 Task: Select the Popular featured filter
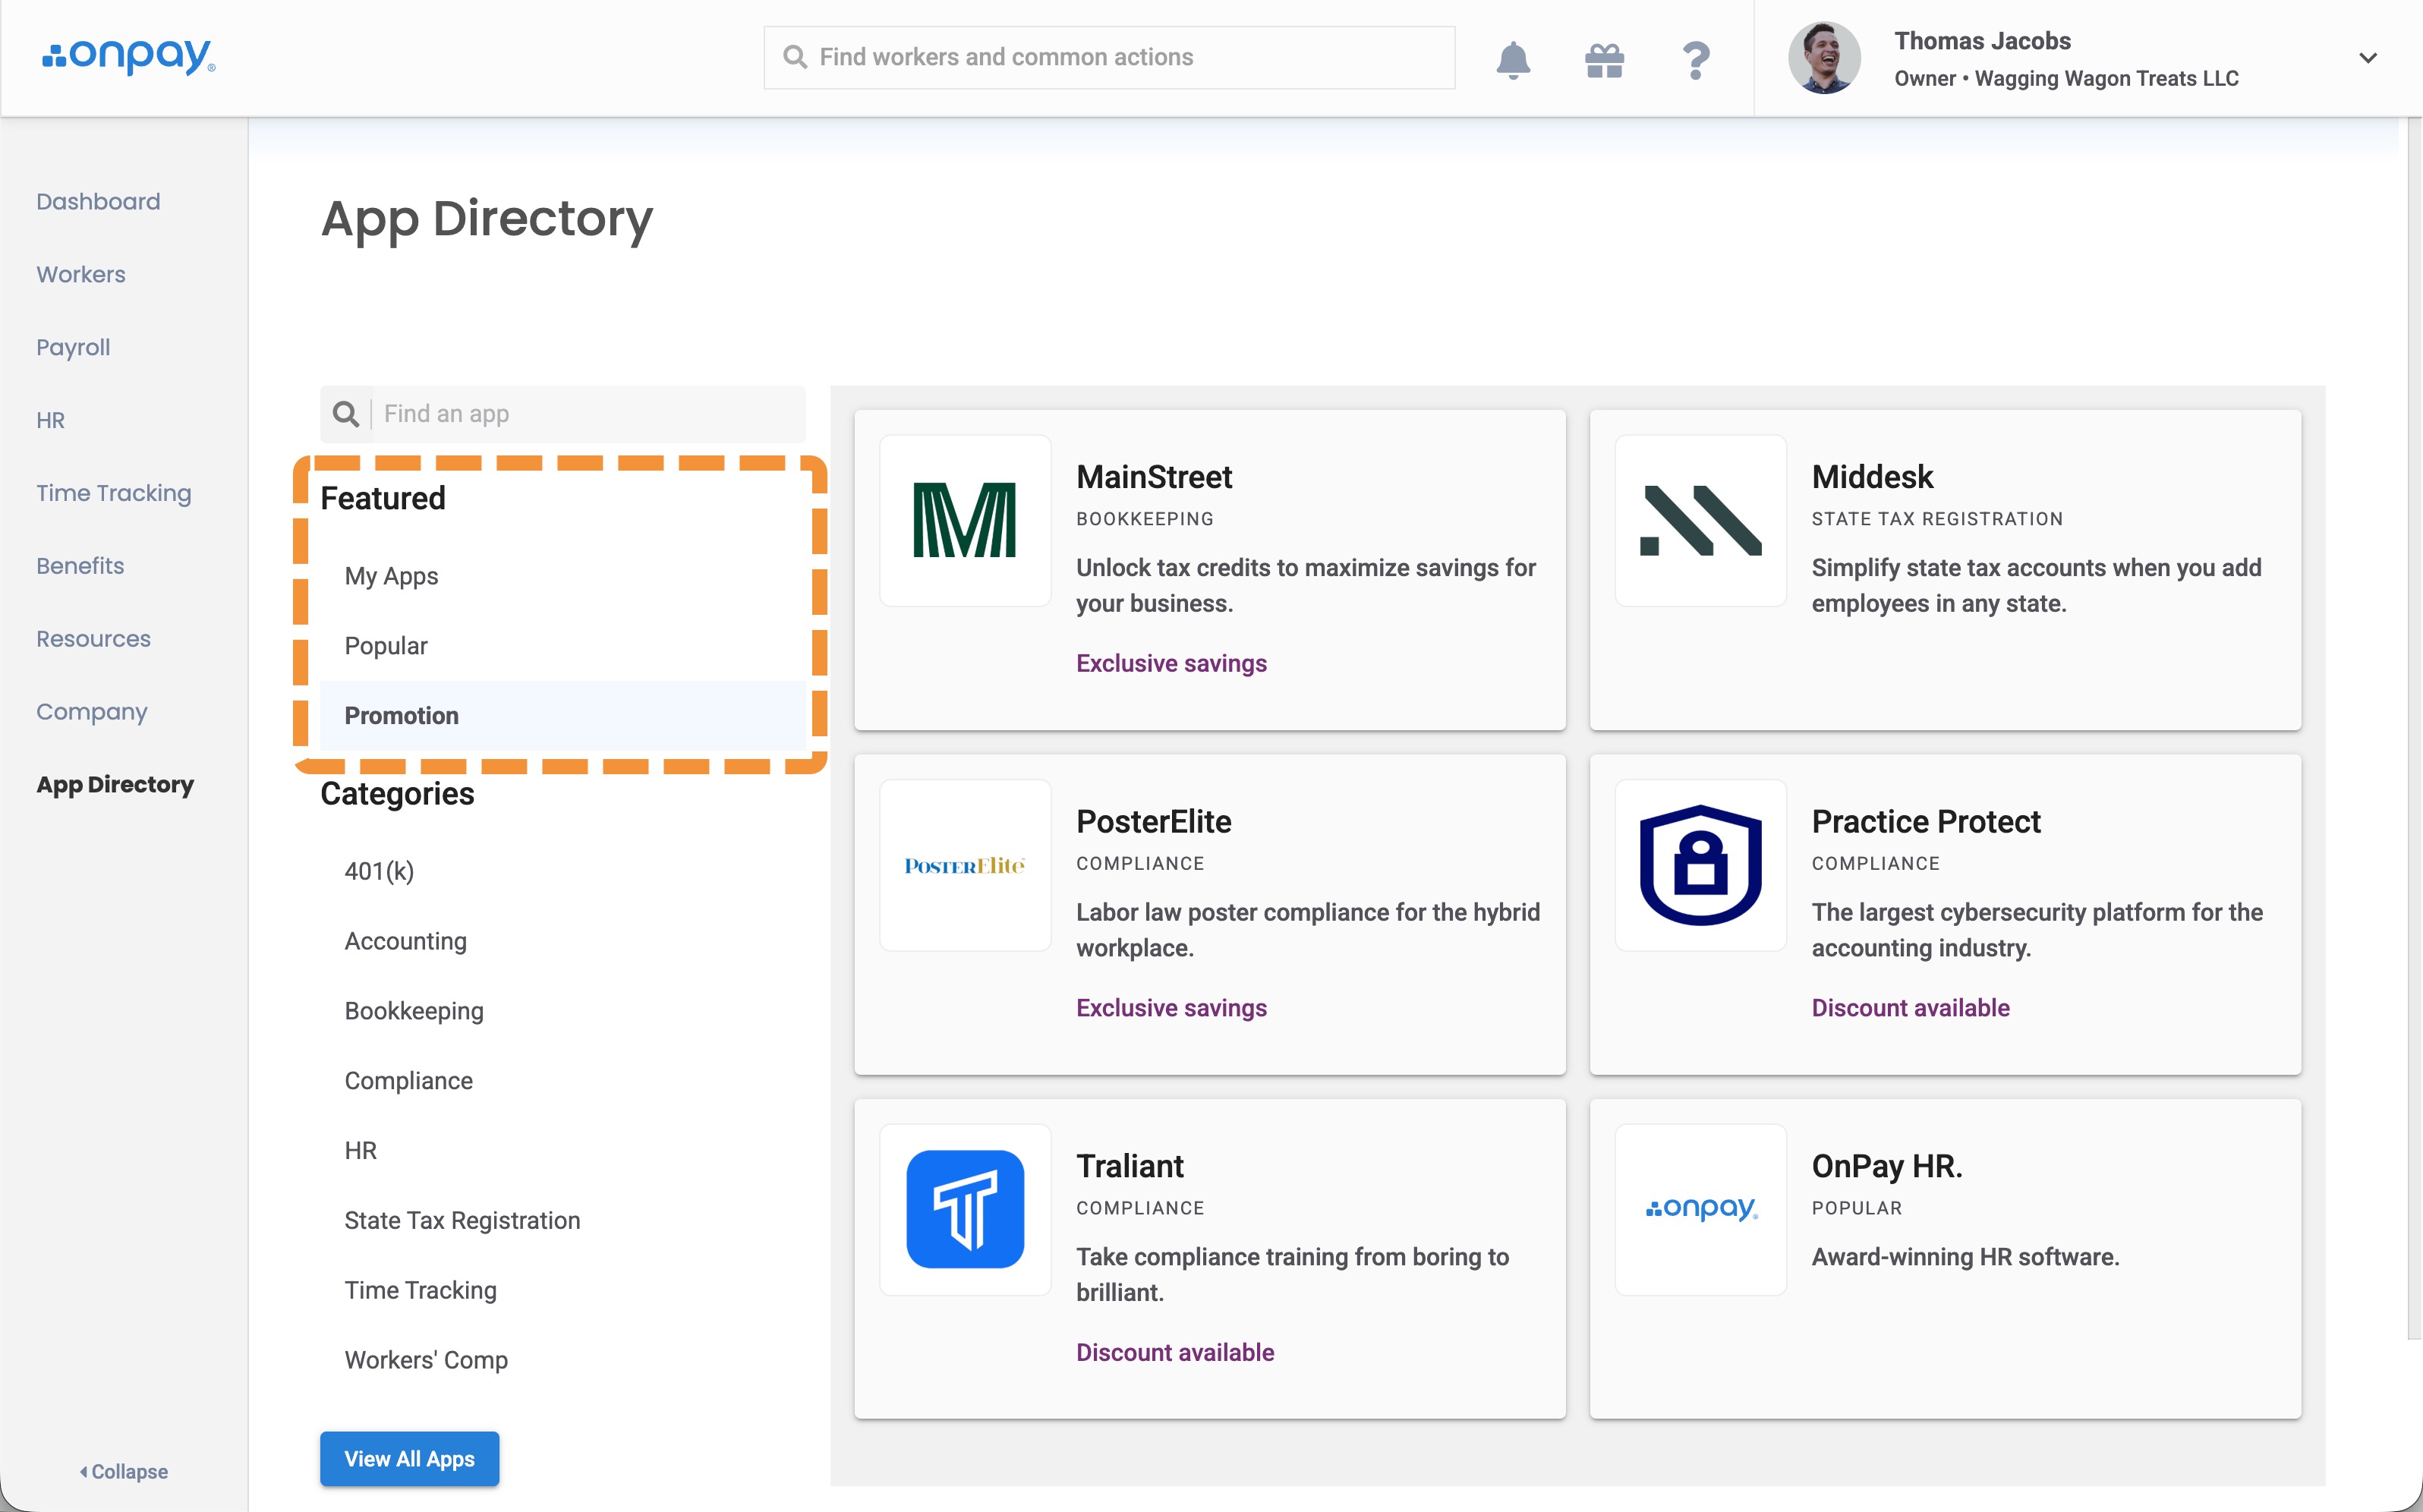tap(386, 646)
